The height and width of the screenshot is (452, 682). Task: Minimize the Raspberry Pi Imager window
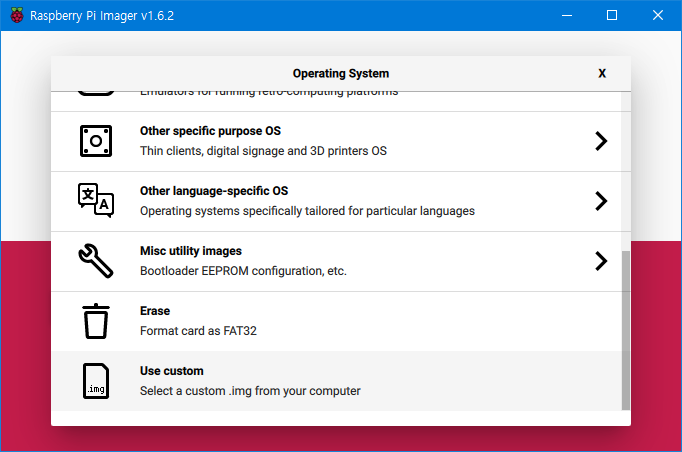[567, 15]
